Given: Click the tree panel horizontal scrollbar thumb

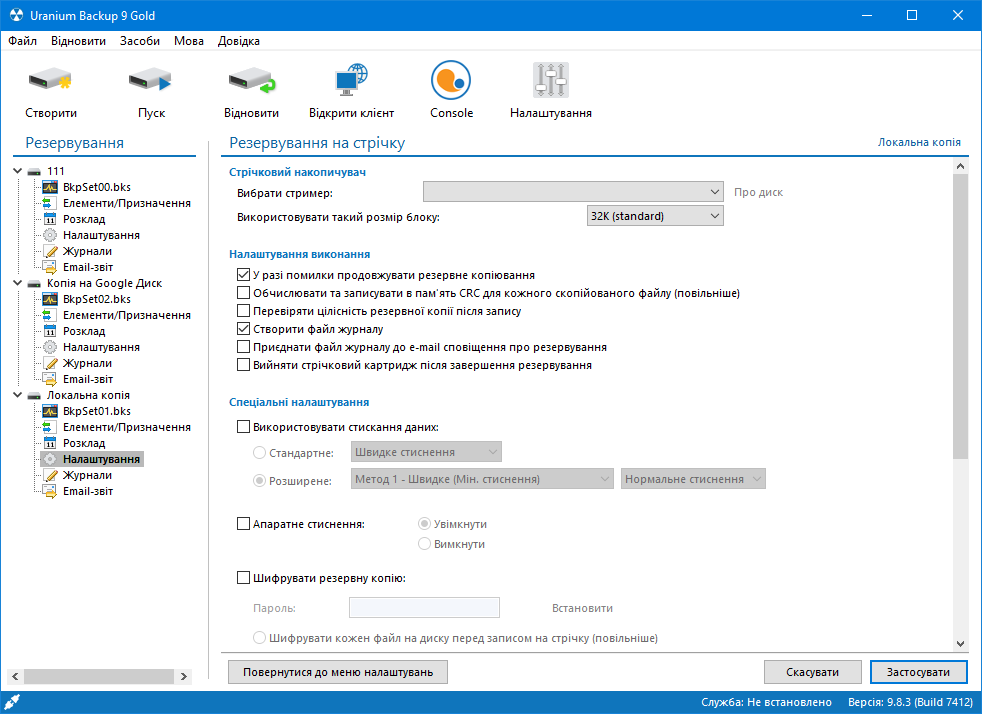Looking at the screenshot, I should point(98,676).
